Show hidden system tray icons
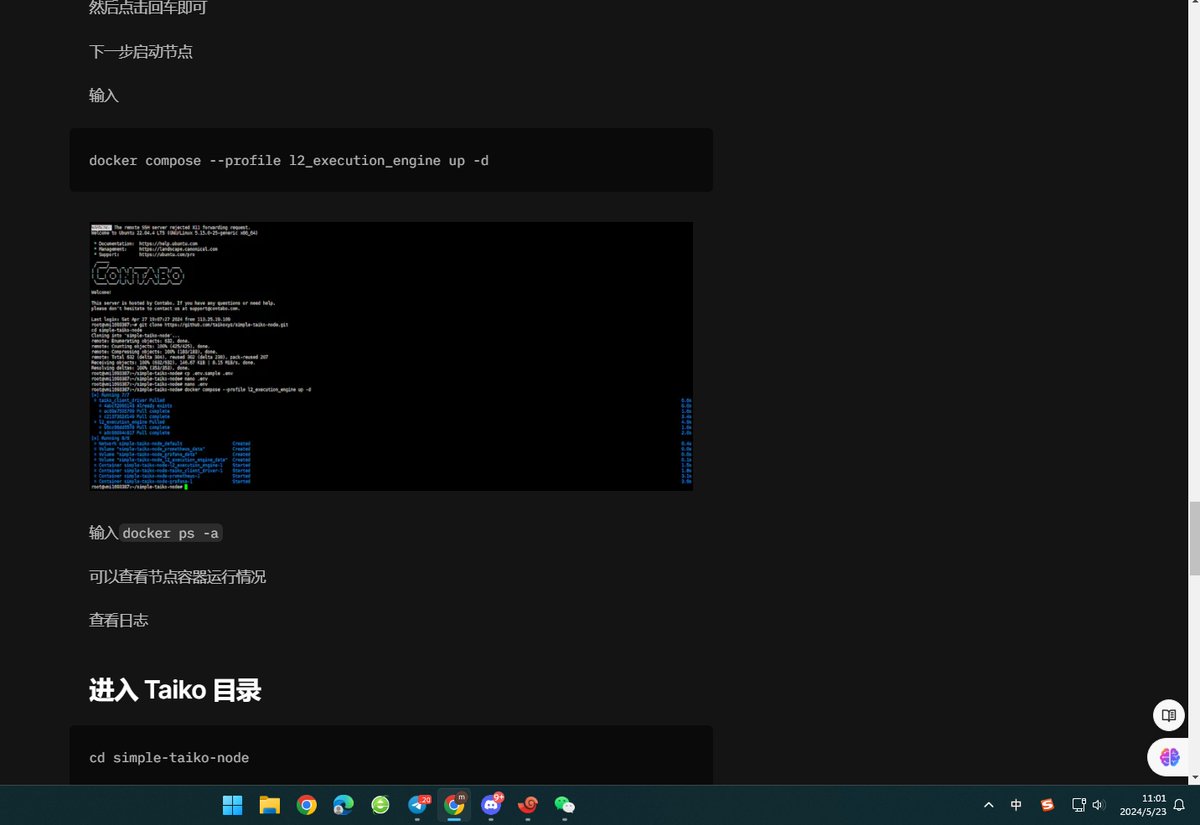The image size is (1200, 825). pyautogui.click(x=989, y=805)
